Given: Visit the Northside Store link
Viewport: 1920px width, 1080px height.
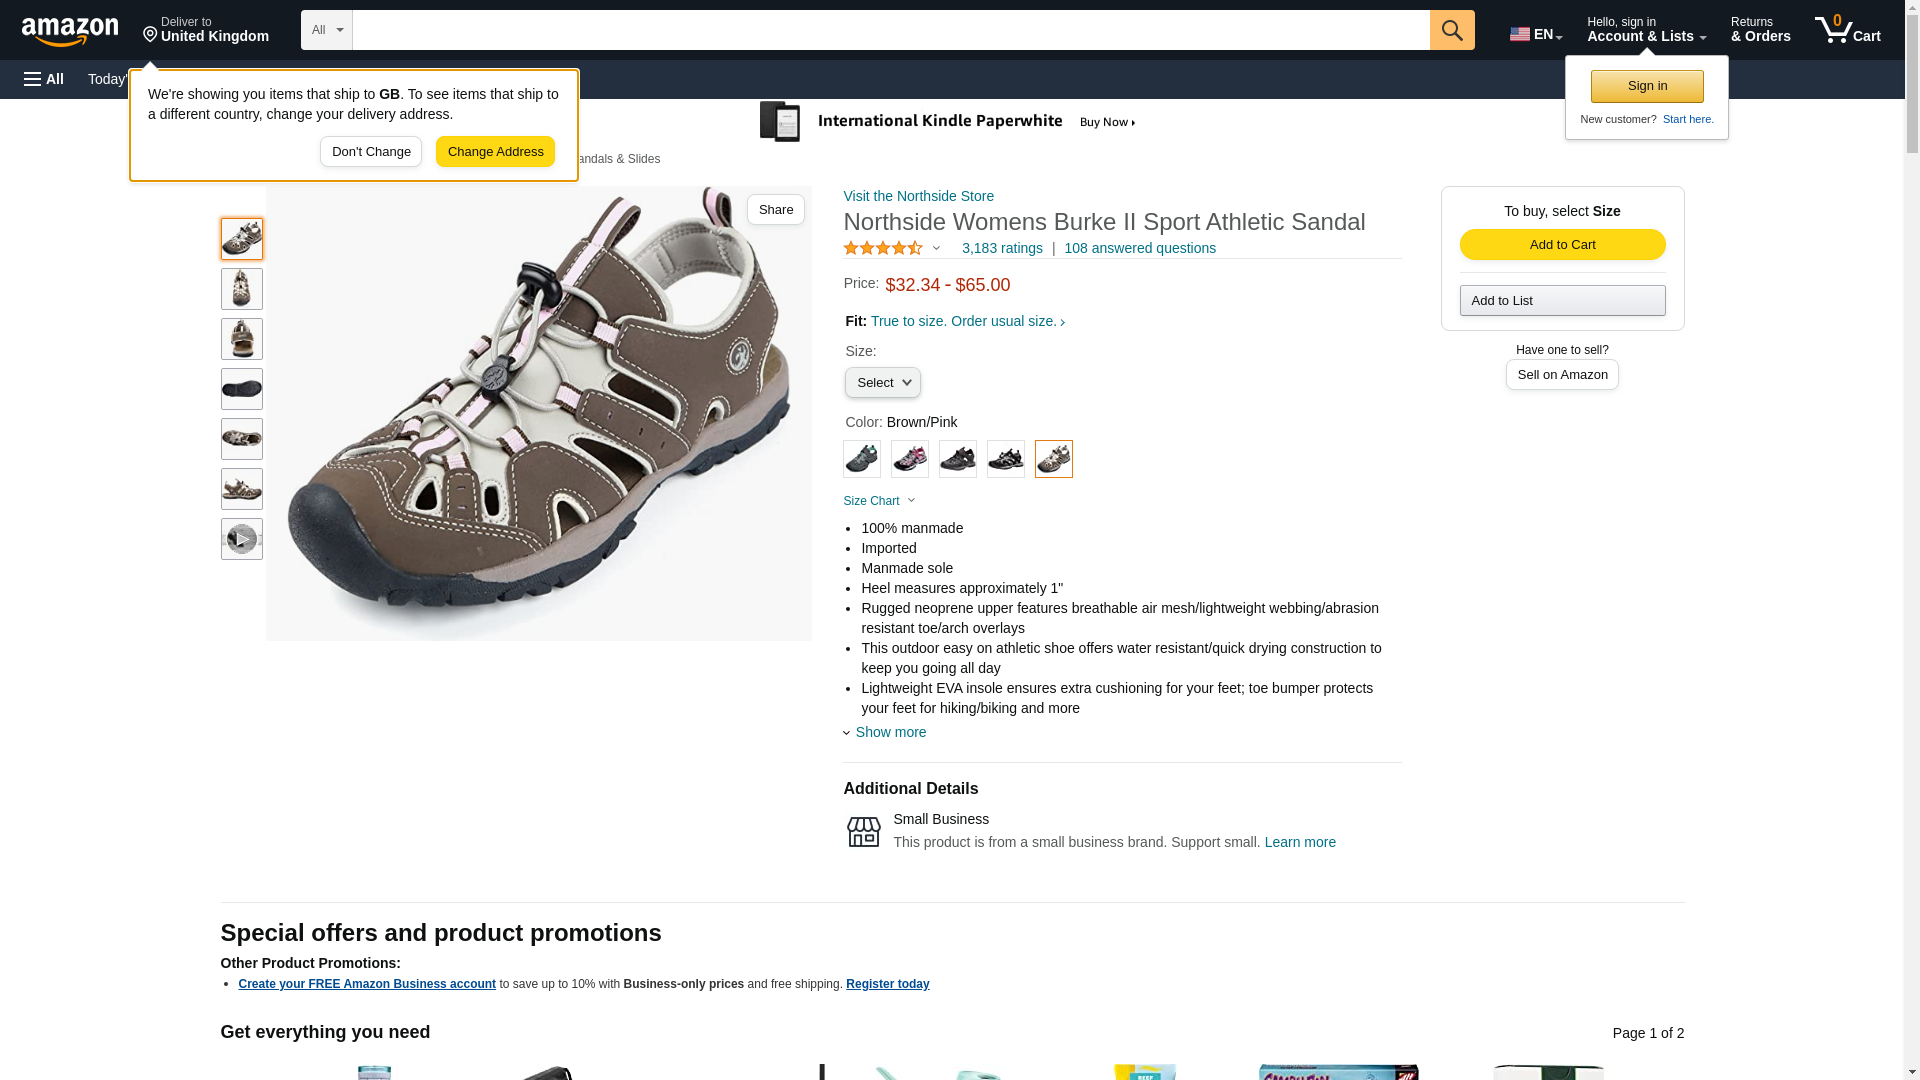Looking at the screenshot, I should [918, 196].
